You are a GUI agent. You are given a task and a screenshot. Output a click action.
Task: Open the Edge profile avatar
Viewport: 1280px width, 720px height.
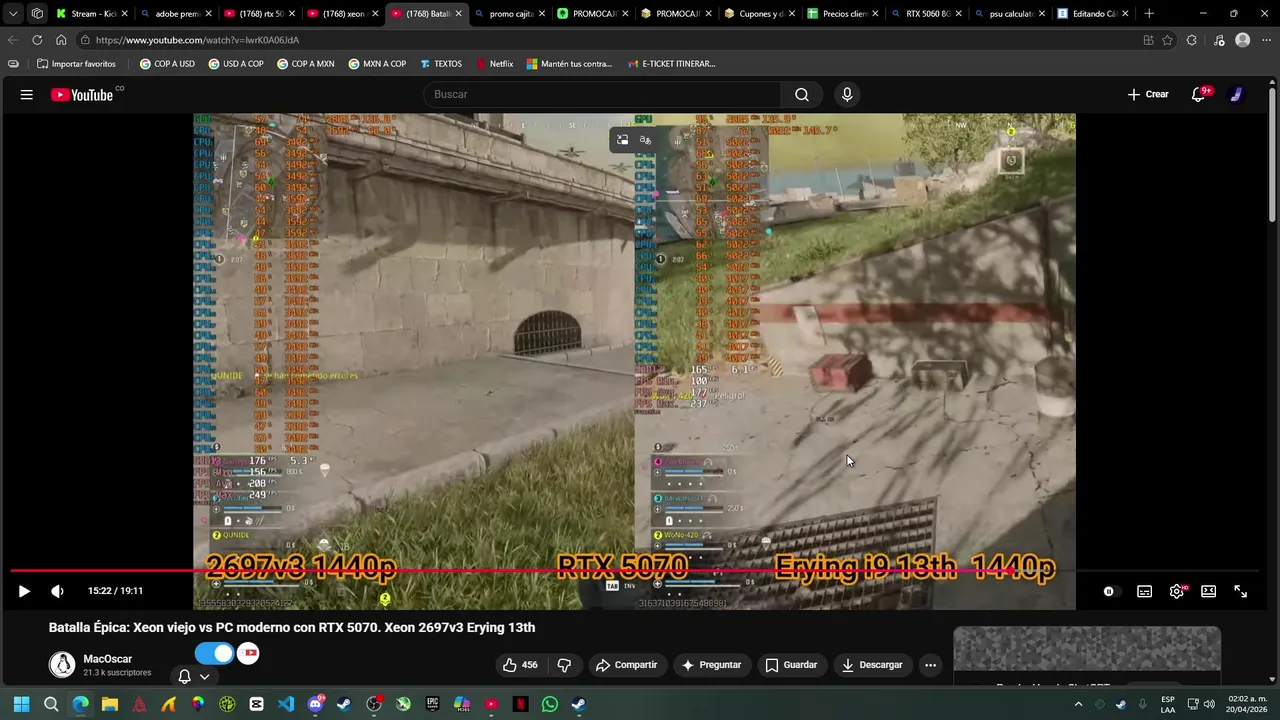coord(1242,40)
